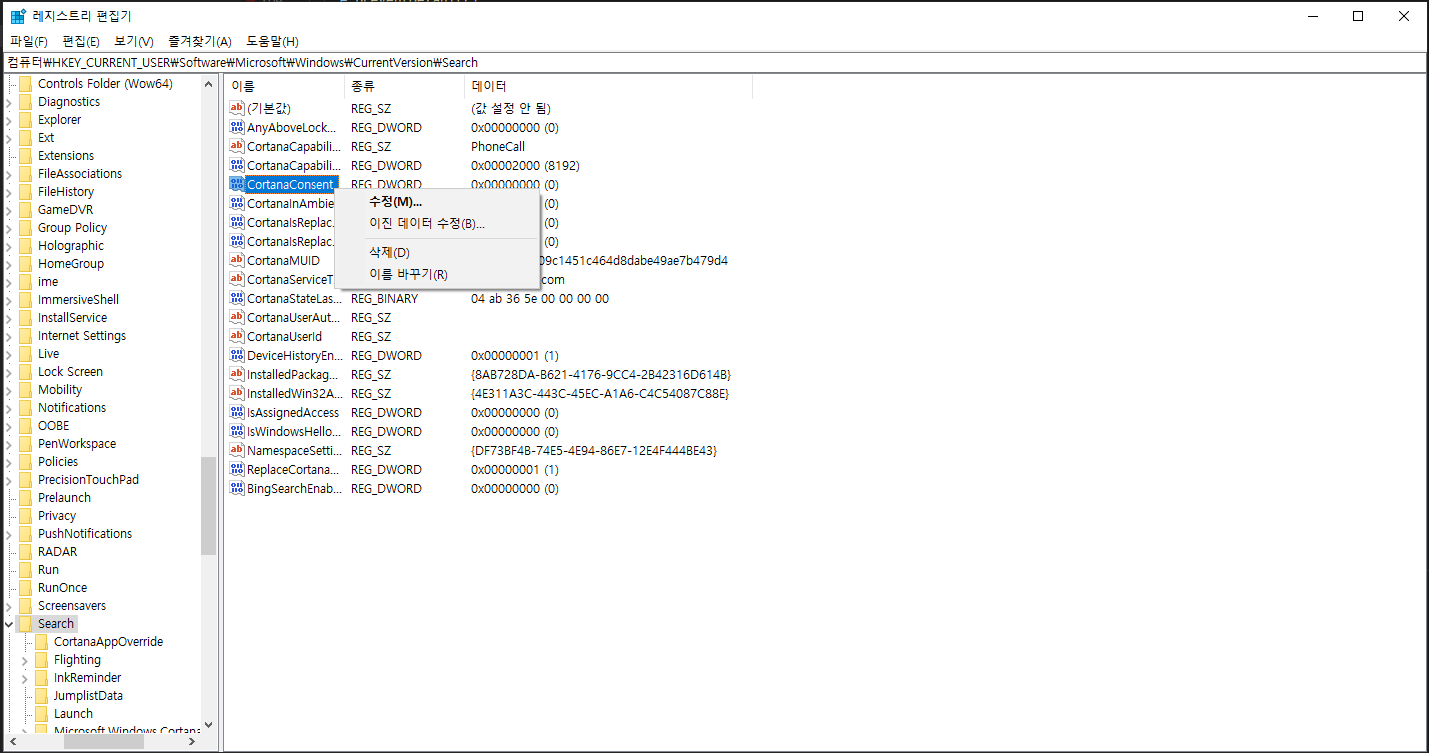
Task: Click the 0x00002000 (8192) data cell
Action: pos(525,165)
